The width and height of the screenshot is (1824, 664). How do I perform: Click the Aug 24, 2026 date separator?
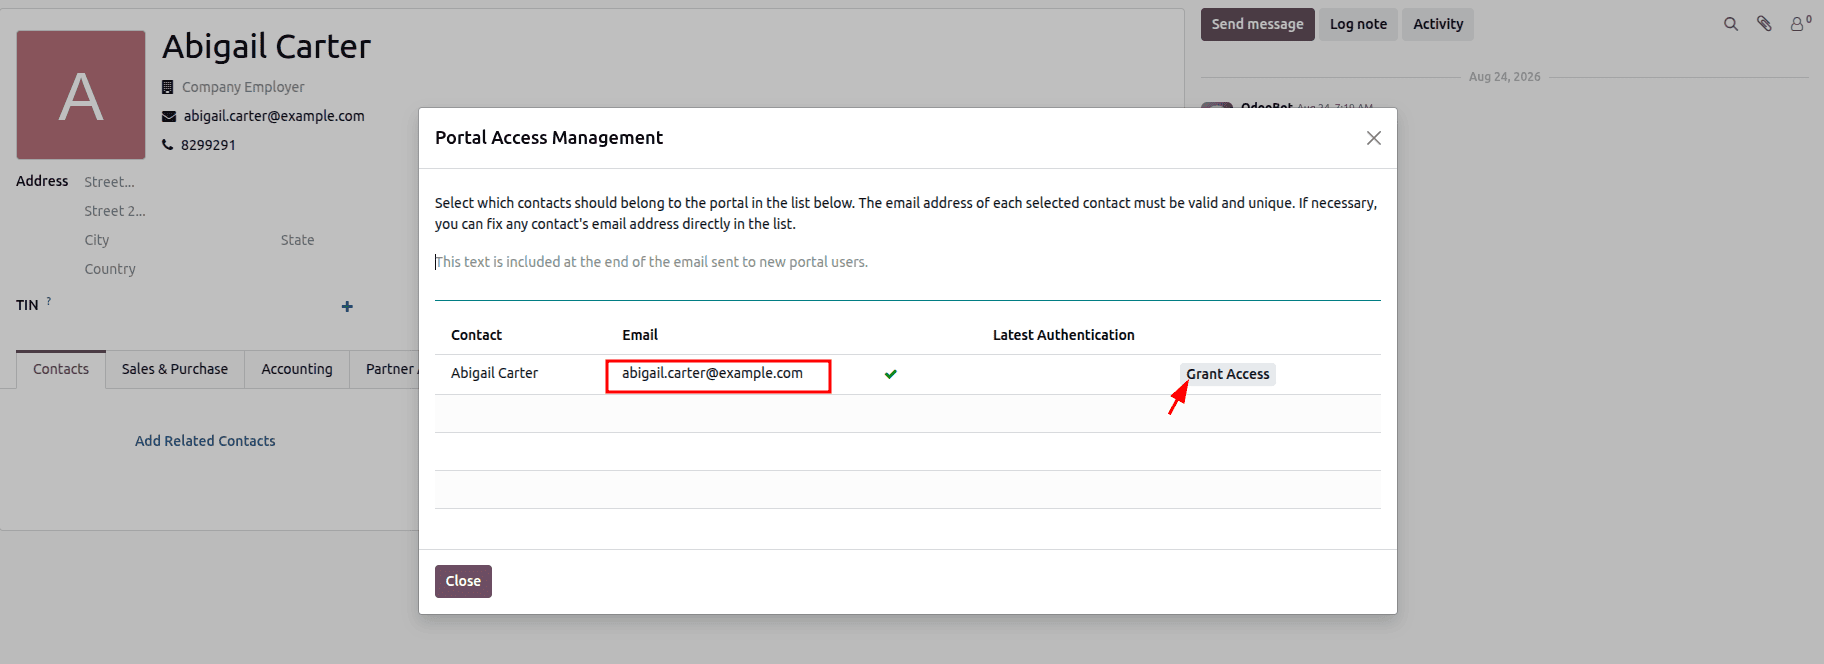tap(1504, 77)
